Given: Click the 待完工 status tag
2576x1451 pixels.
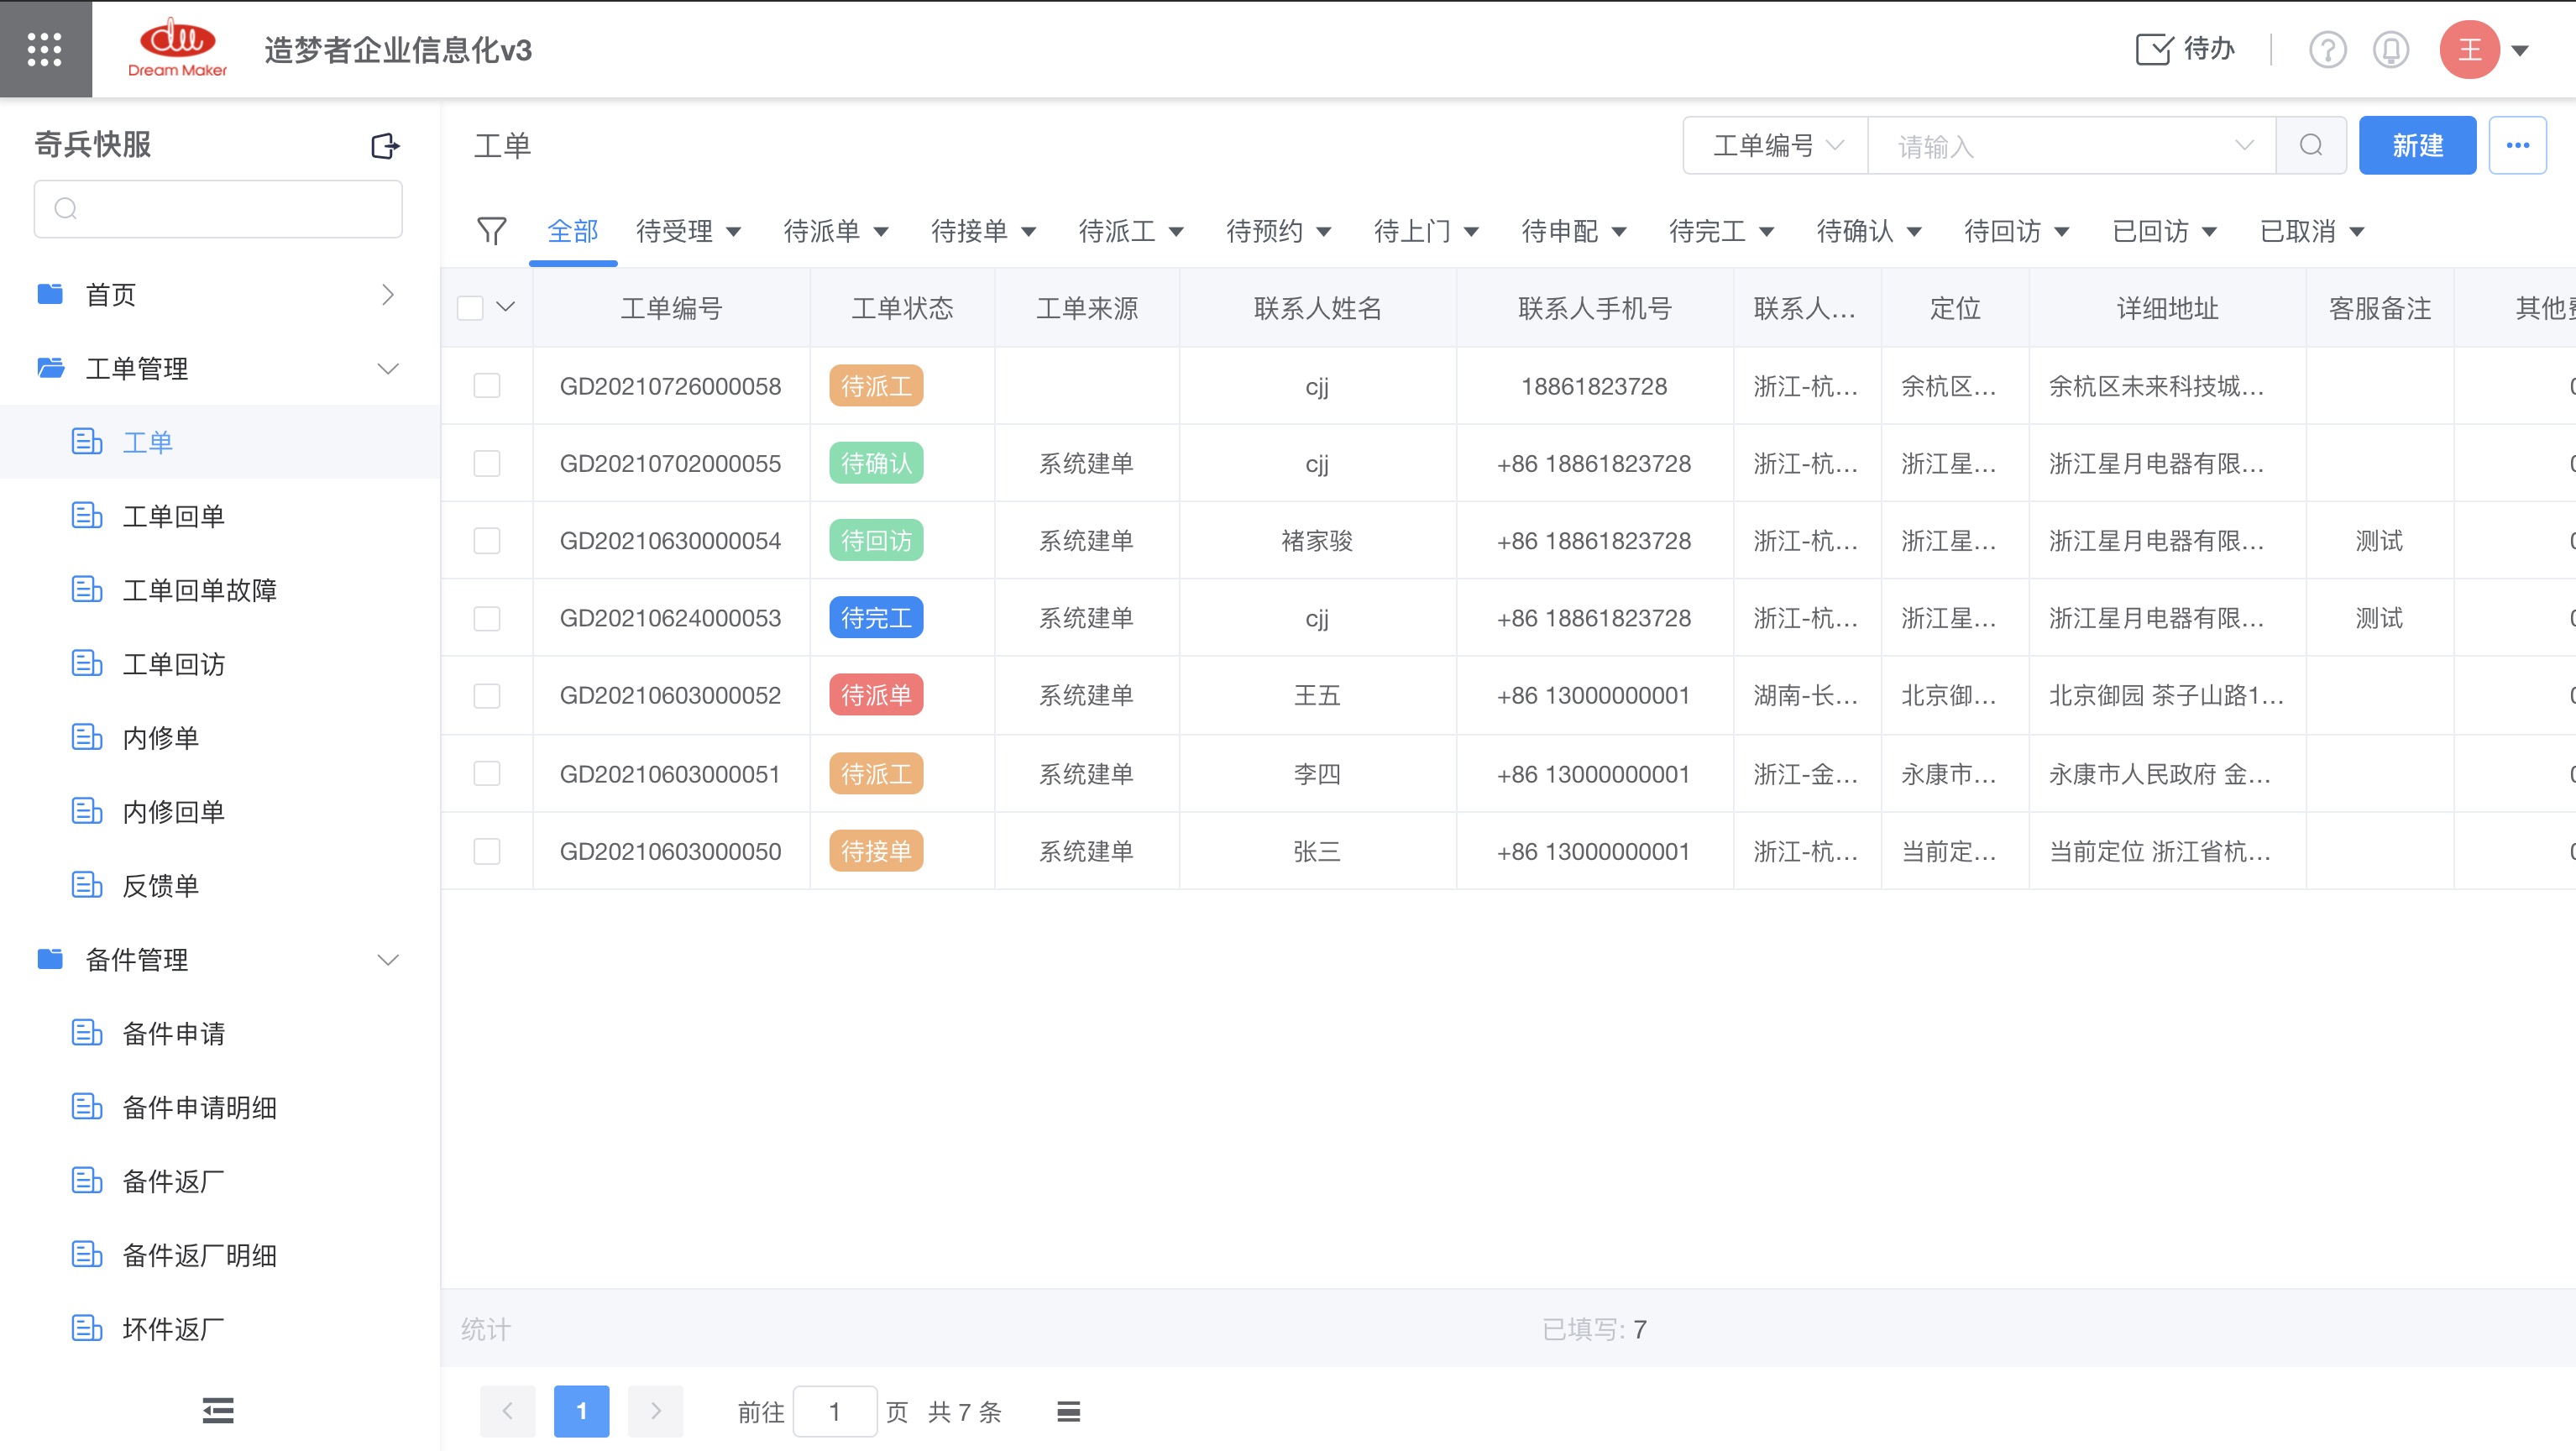Looking at the screenshot, I should (876, 618).
